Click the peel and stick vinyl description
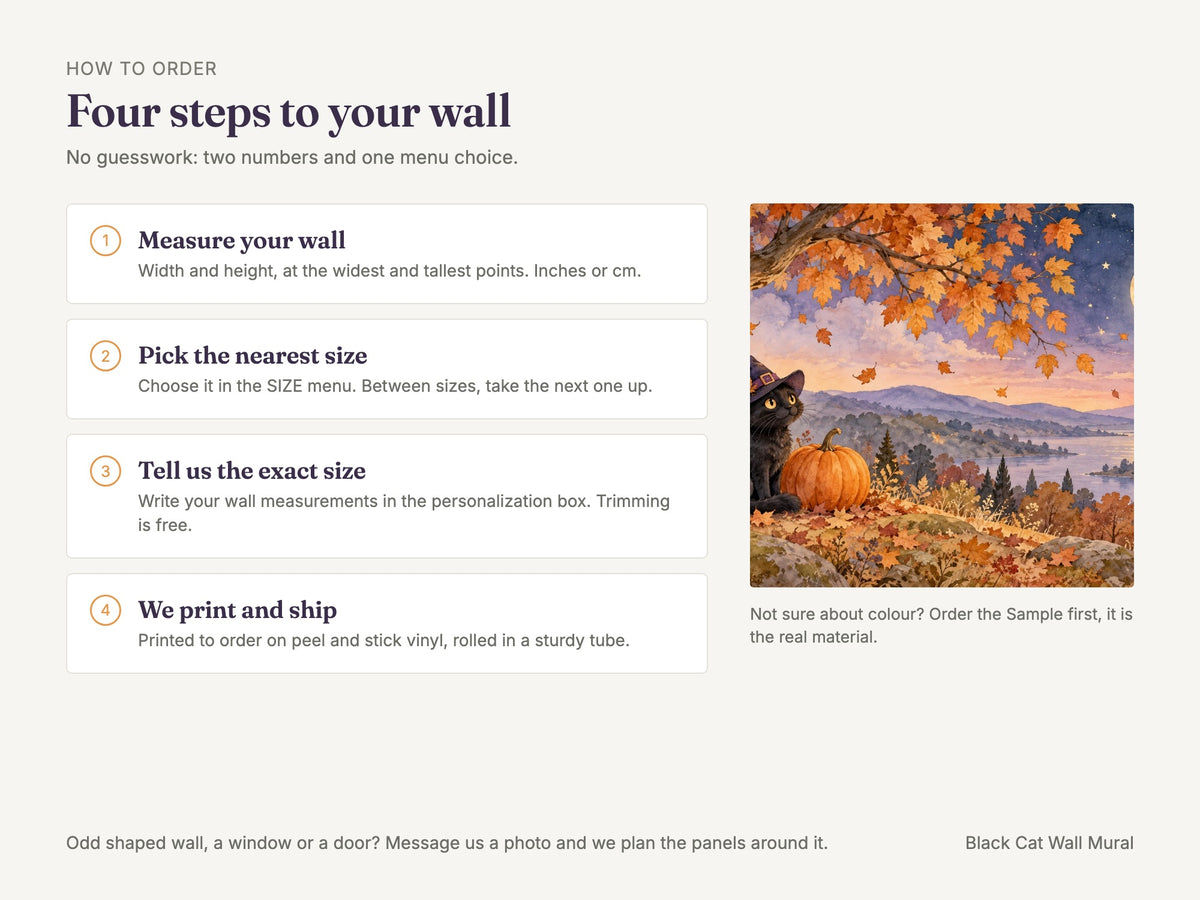The width and height of the screenshot is (1200, 900). click(384, 640)
